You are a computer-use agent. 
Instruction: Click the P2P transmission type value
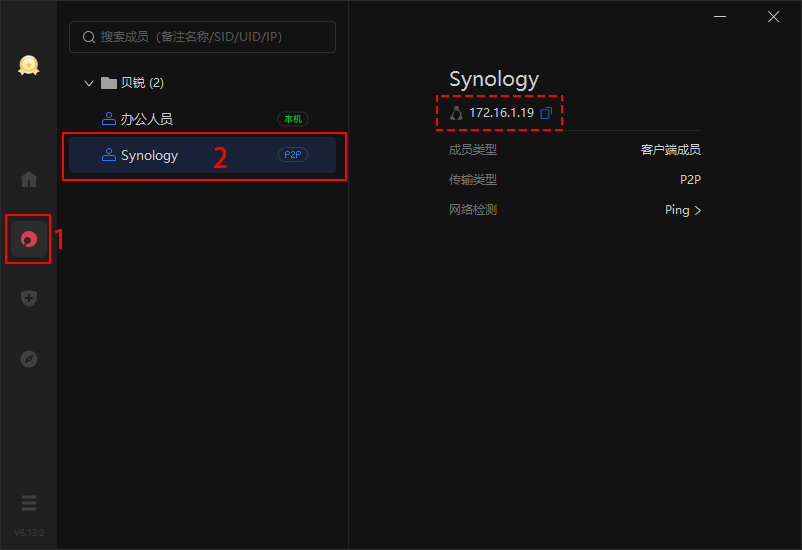[x=690, y=180]
